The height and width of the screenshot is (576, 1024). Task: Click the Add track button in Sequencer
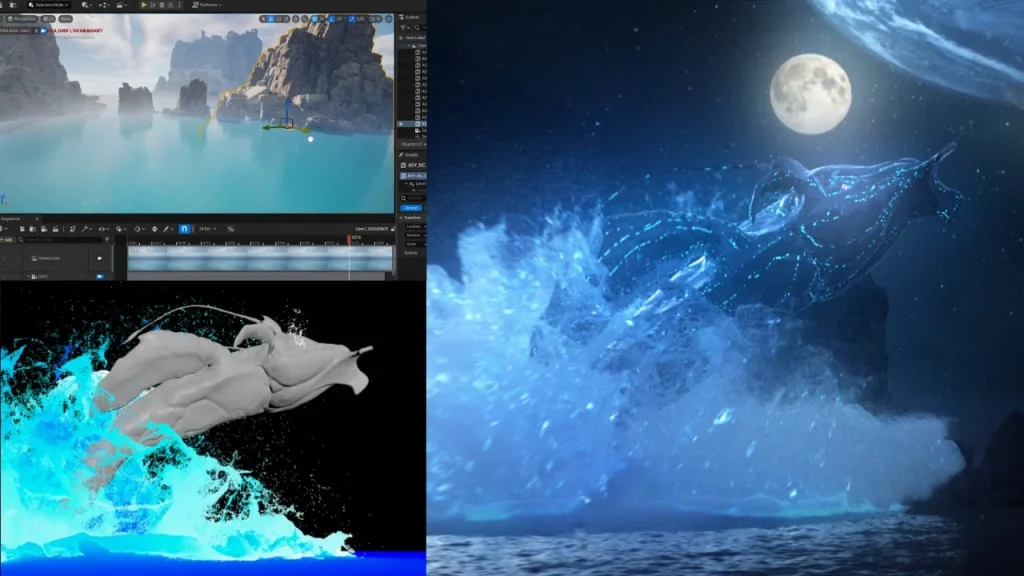point(9,239)
